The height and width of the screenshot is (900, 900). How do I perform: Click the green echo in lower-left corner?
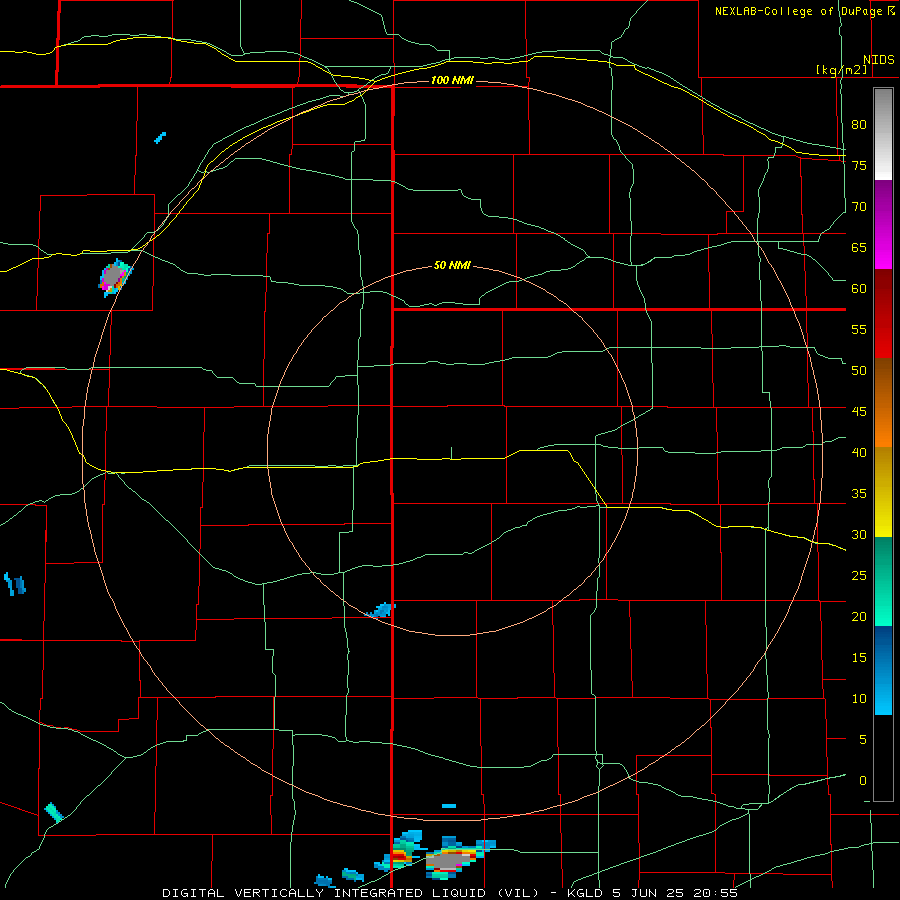click(54, 812)
